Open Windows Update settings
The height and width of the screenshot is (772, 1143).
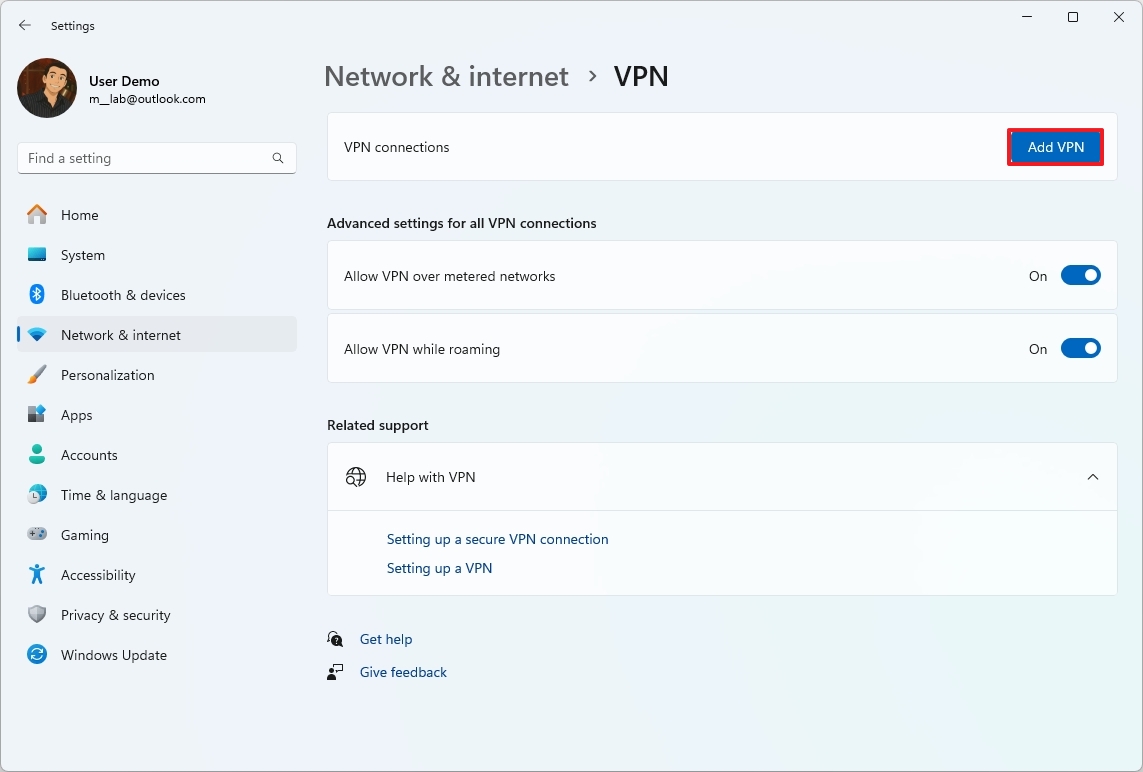113,654
